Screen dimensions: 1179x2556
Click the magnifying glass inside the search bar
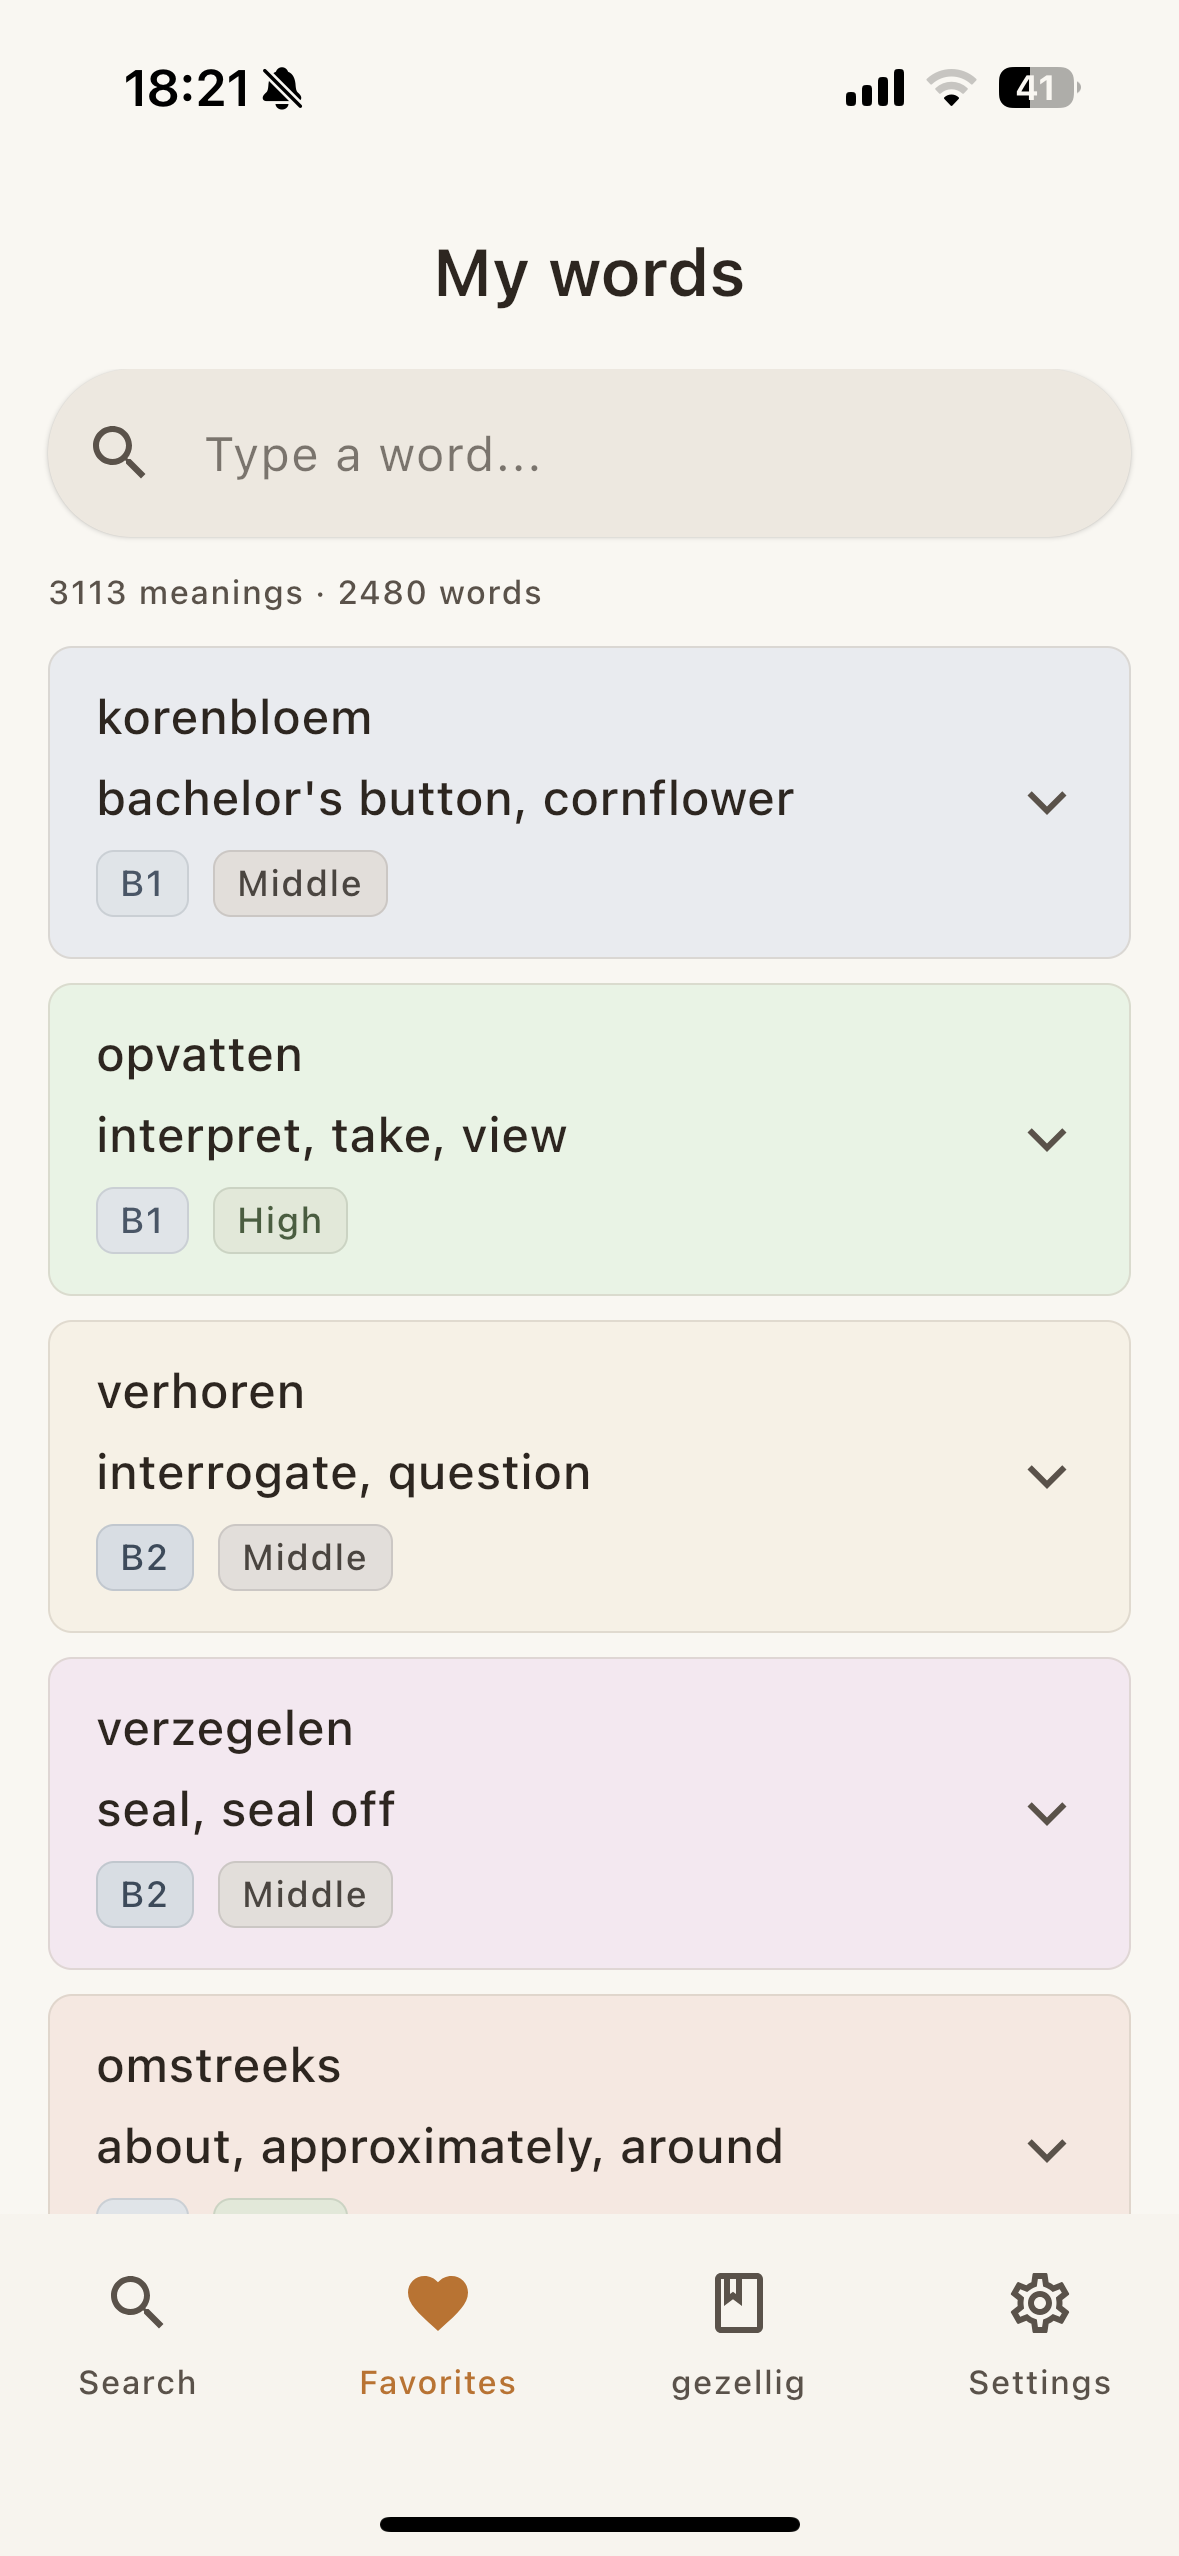(x=120, y=452)
